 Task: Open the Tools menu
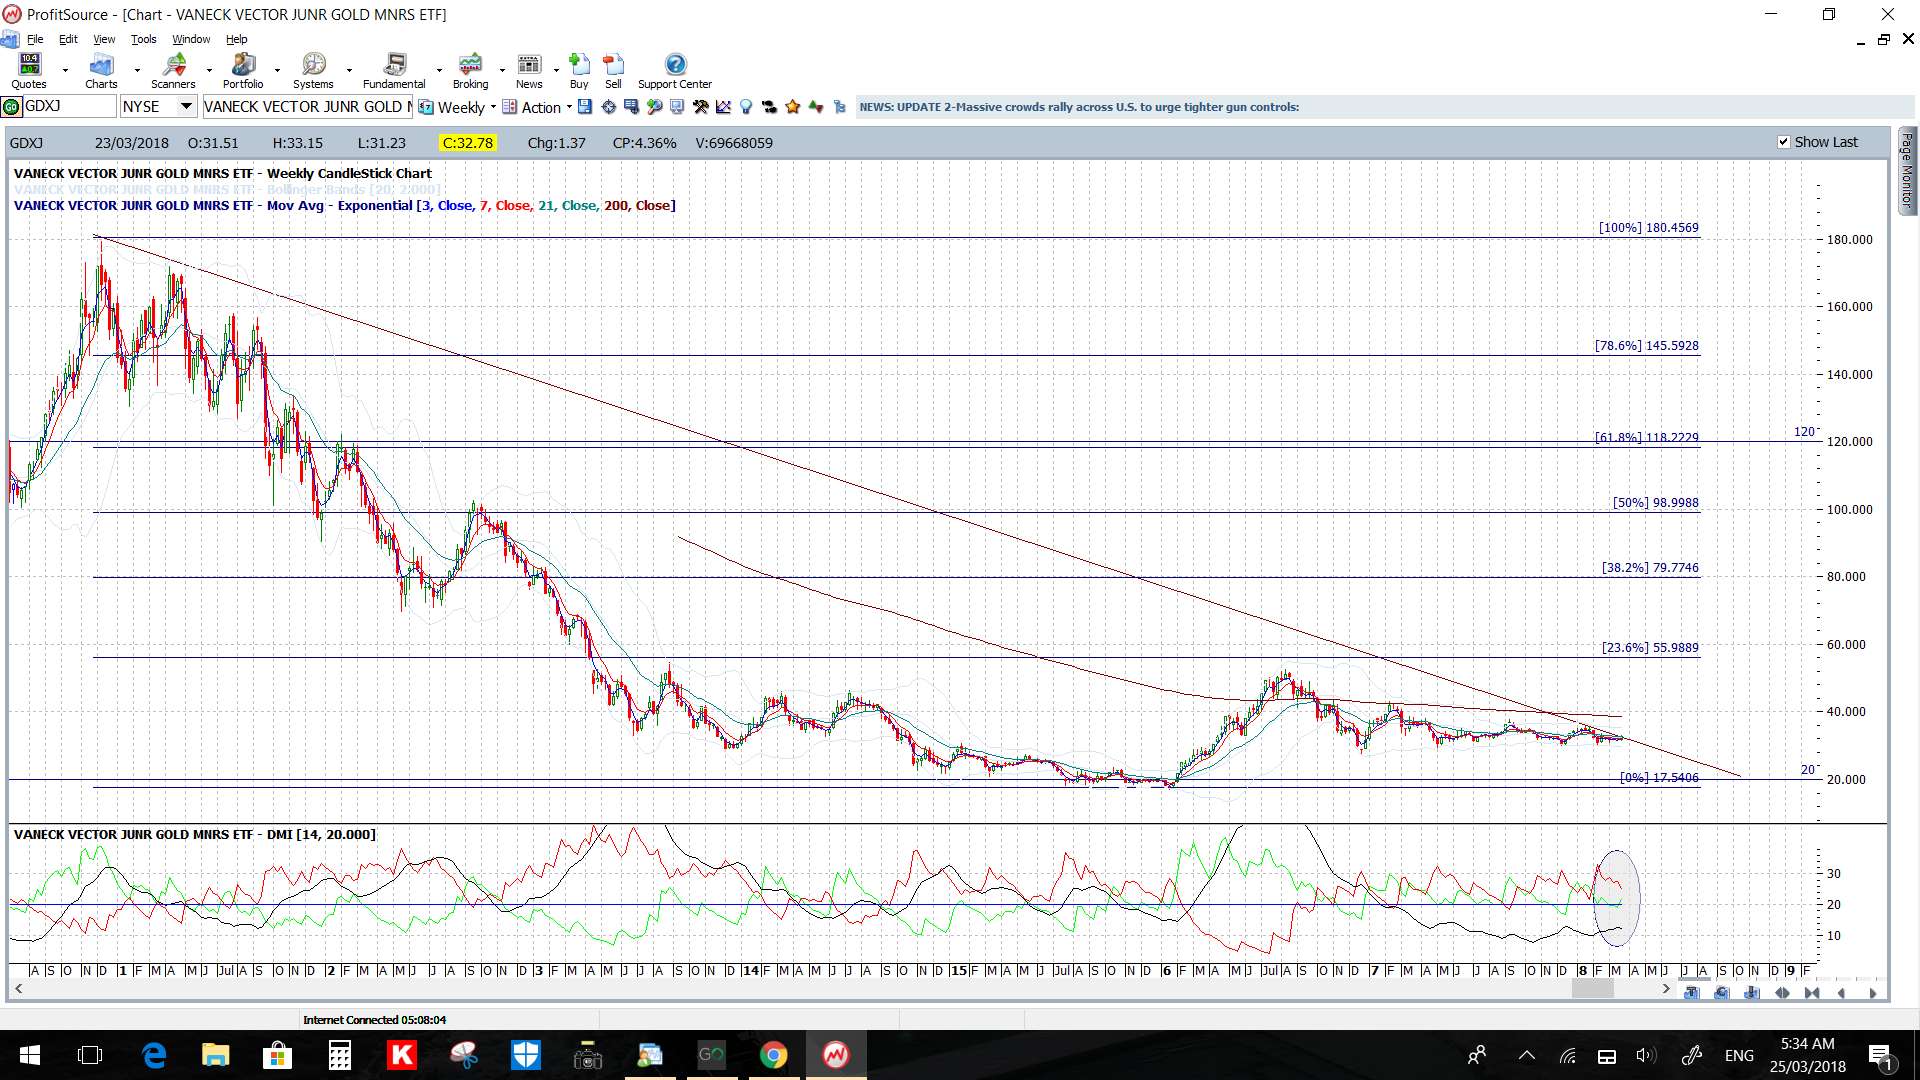click(x=144, y=39)
